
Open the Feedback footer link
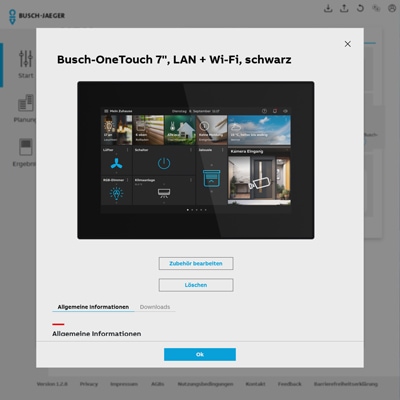pyautogui.click(x=290, y=384)
